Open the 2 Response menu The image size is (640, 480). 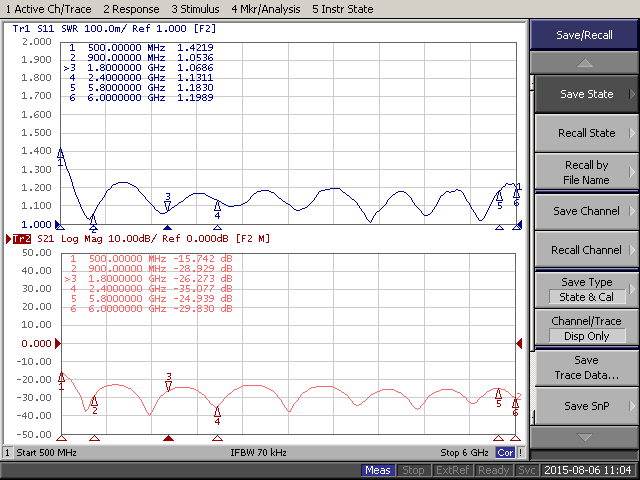click(131, 9)
